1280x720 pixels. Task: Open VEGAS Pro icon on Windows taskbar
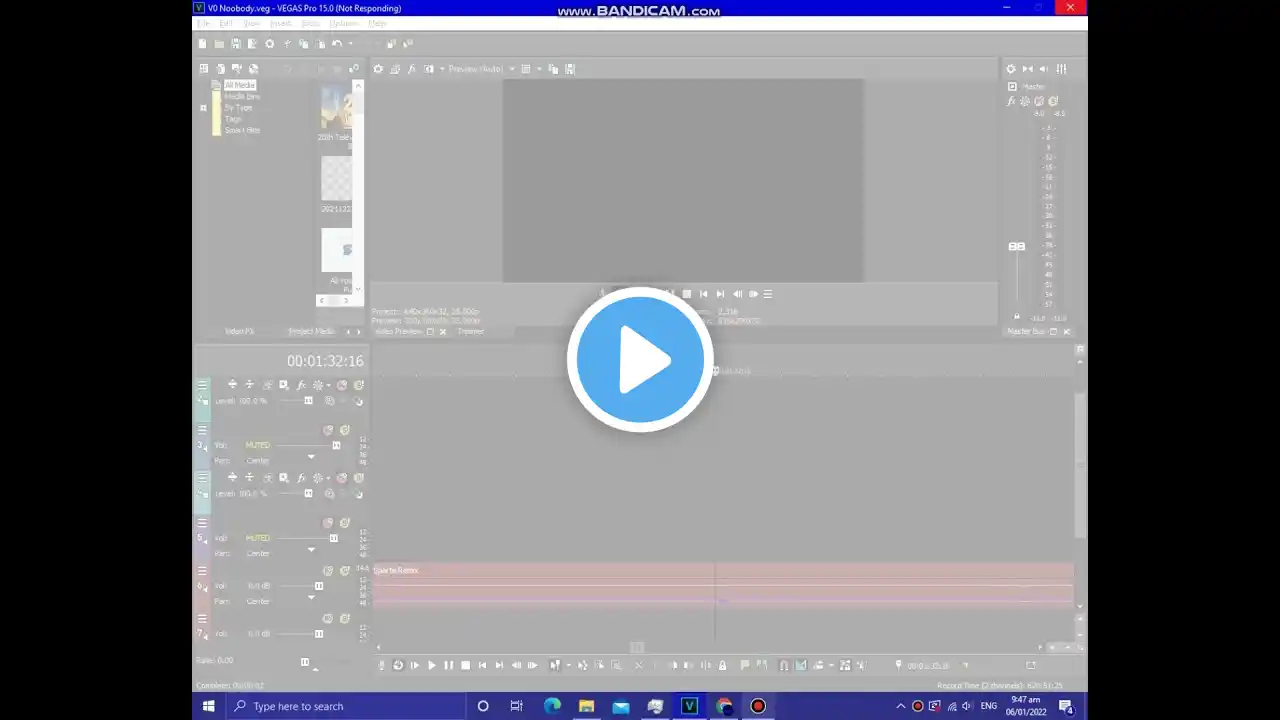coord(689,706)
